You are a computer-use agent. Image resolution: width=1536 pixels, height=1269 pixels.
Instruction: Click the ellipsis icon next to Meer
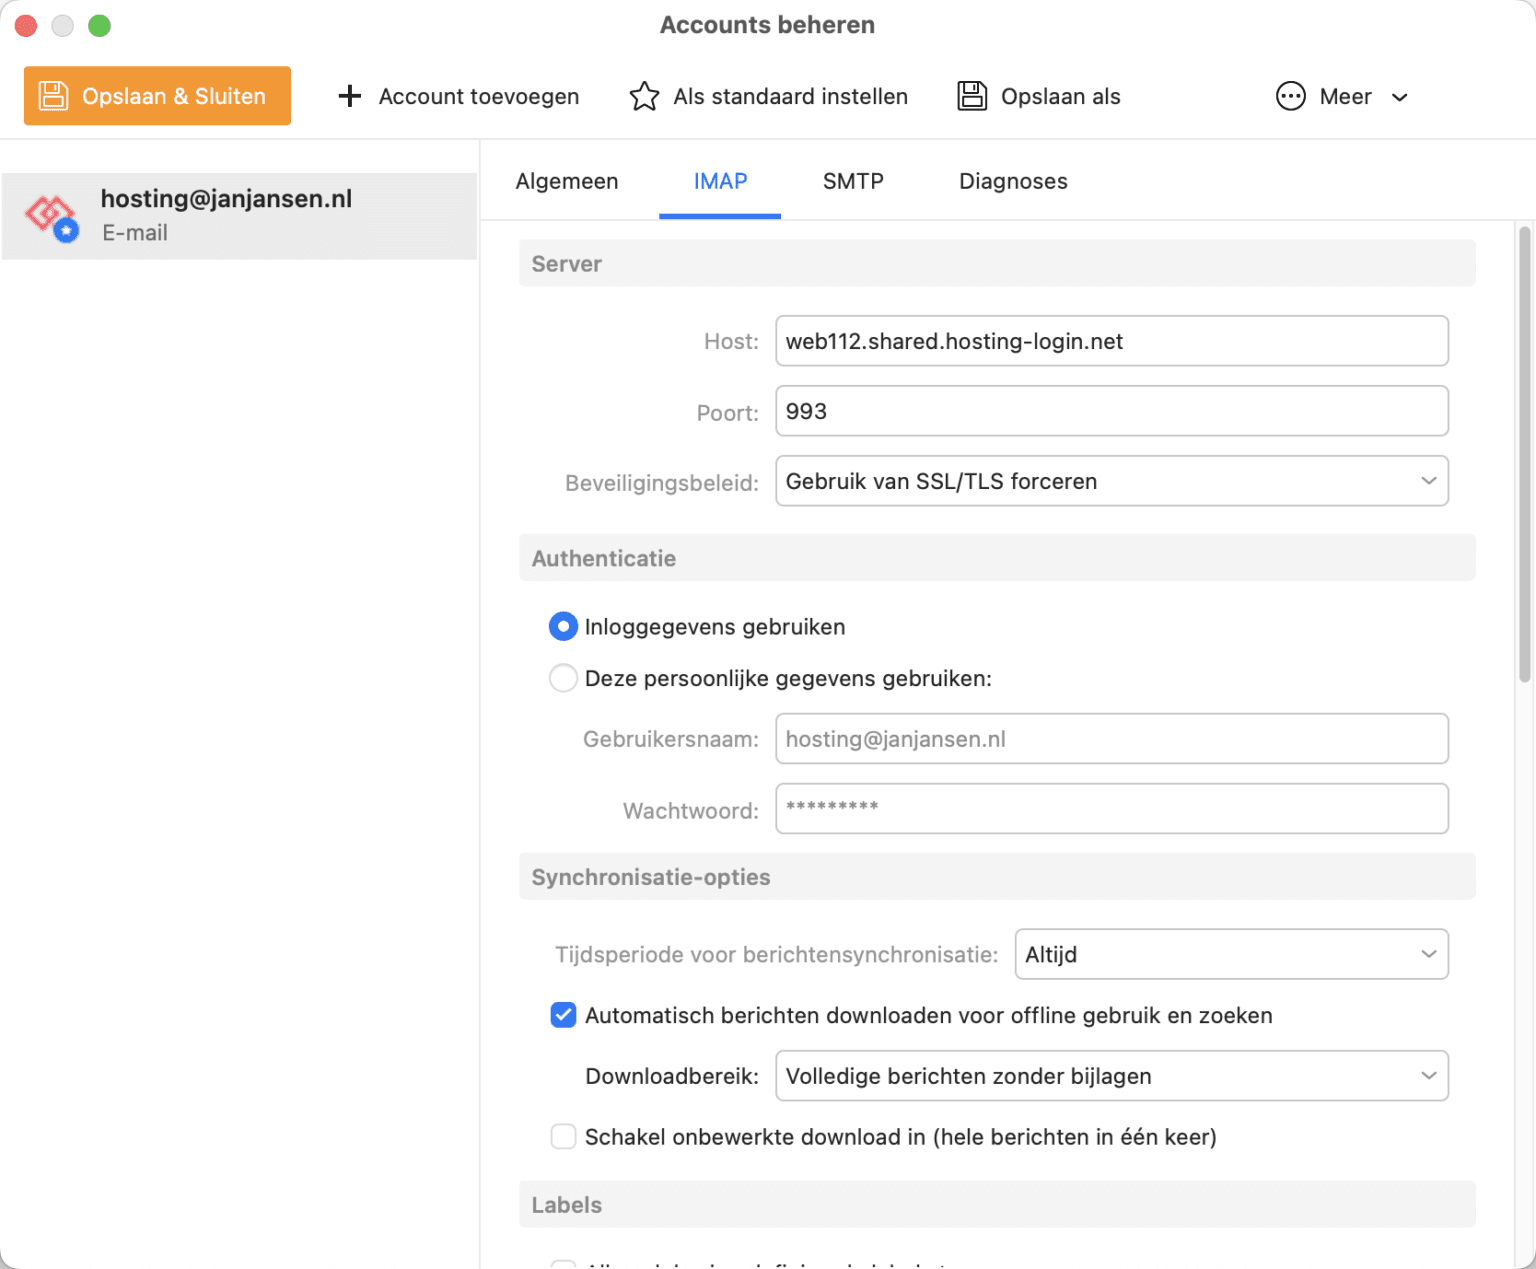coord(1290,95)
